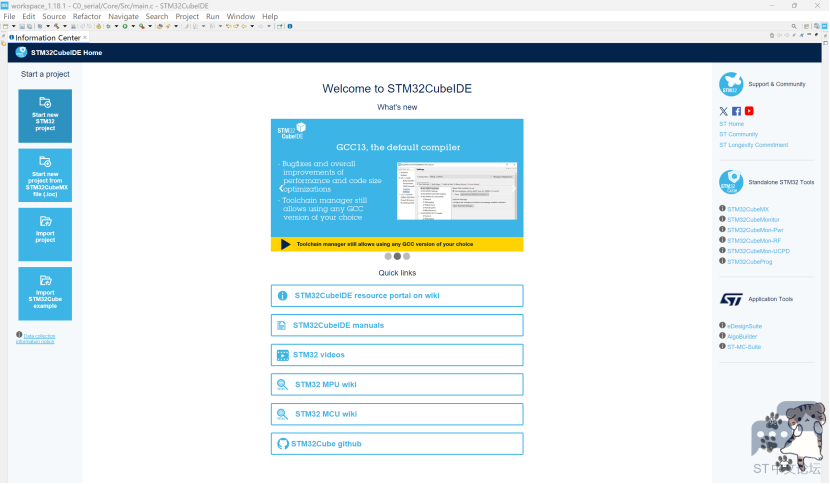Image resolution: width=830 pixels, height=484 pixels.
Task: Click the green Debug bug icon
Action: 108,26
